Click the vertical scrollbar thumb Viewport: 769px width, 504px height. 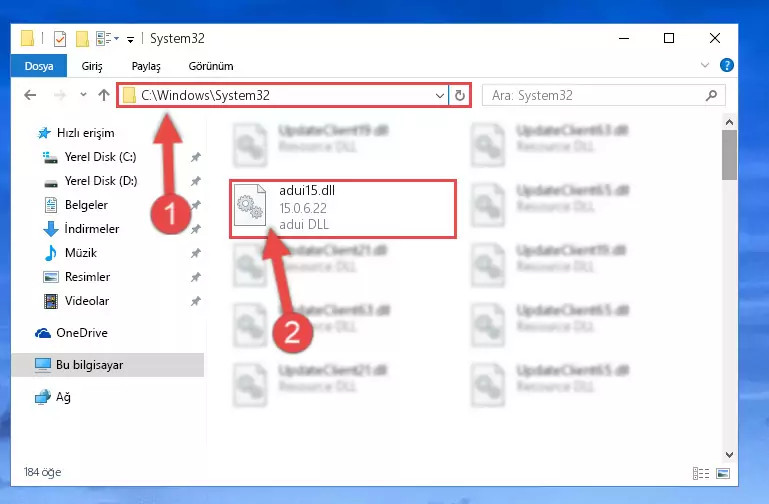pyautogui.click(x=729, y=155)
